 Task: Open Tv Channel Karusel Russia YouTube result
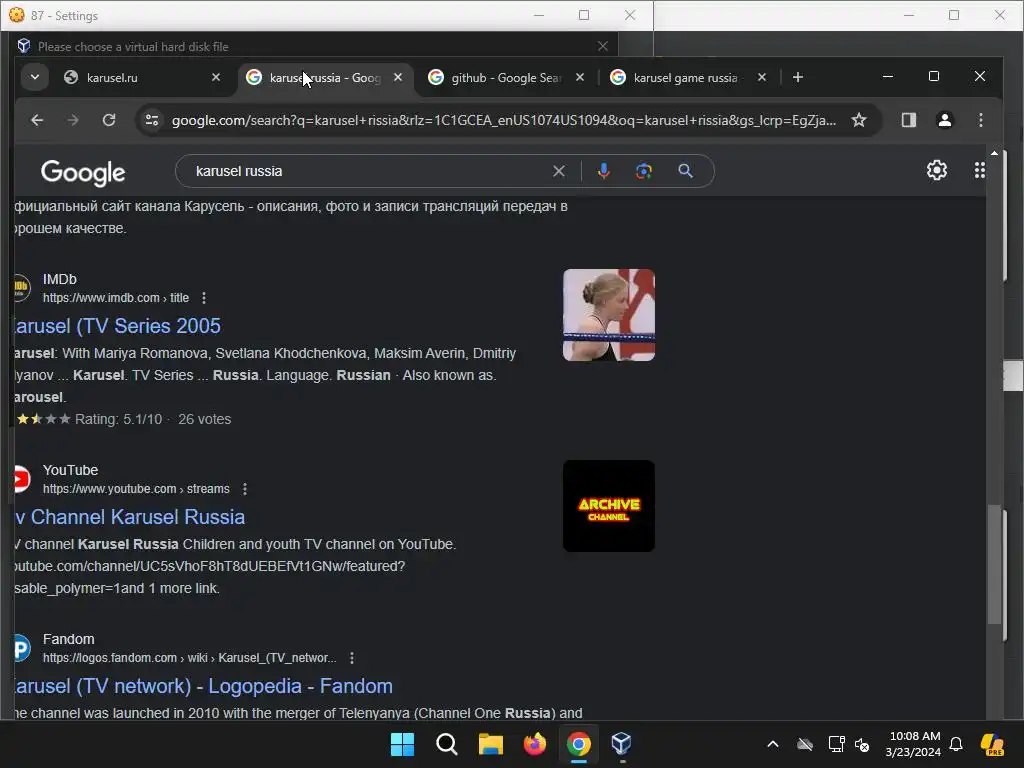click(130, 517)
